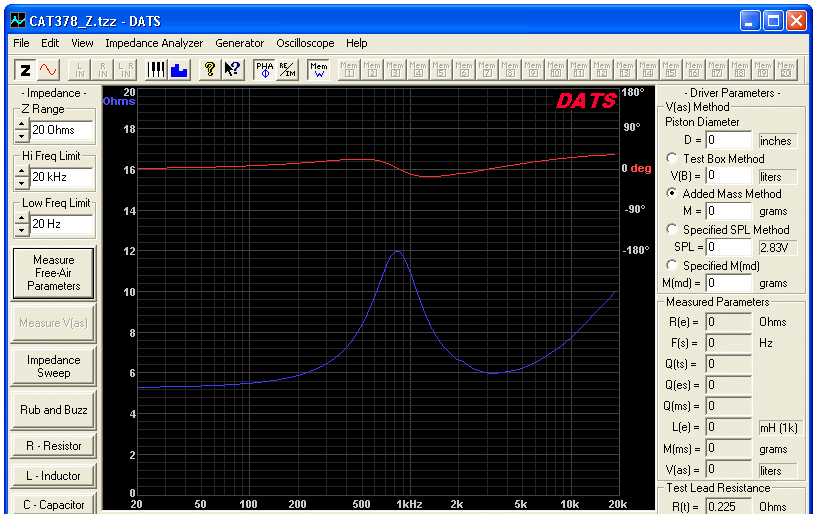Select the Mem 14 memory slot button
The width and height of the screenshot is (819, 514).
pos(648,69)
